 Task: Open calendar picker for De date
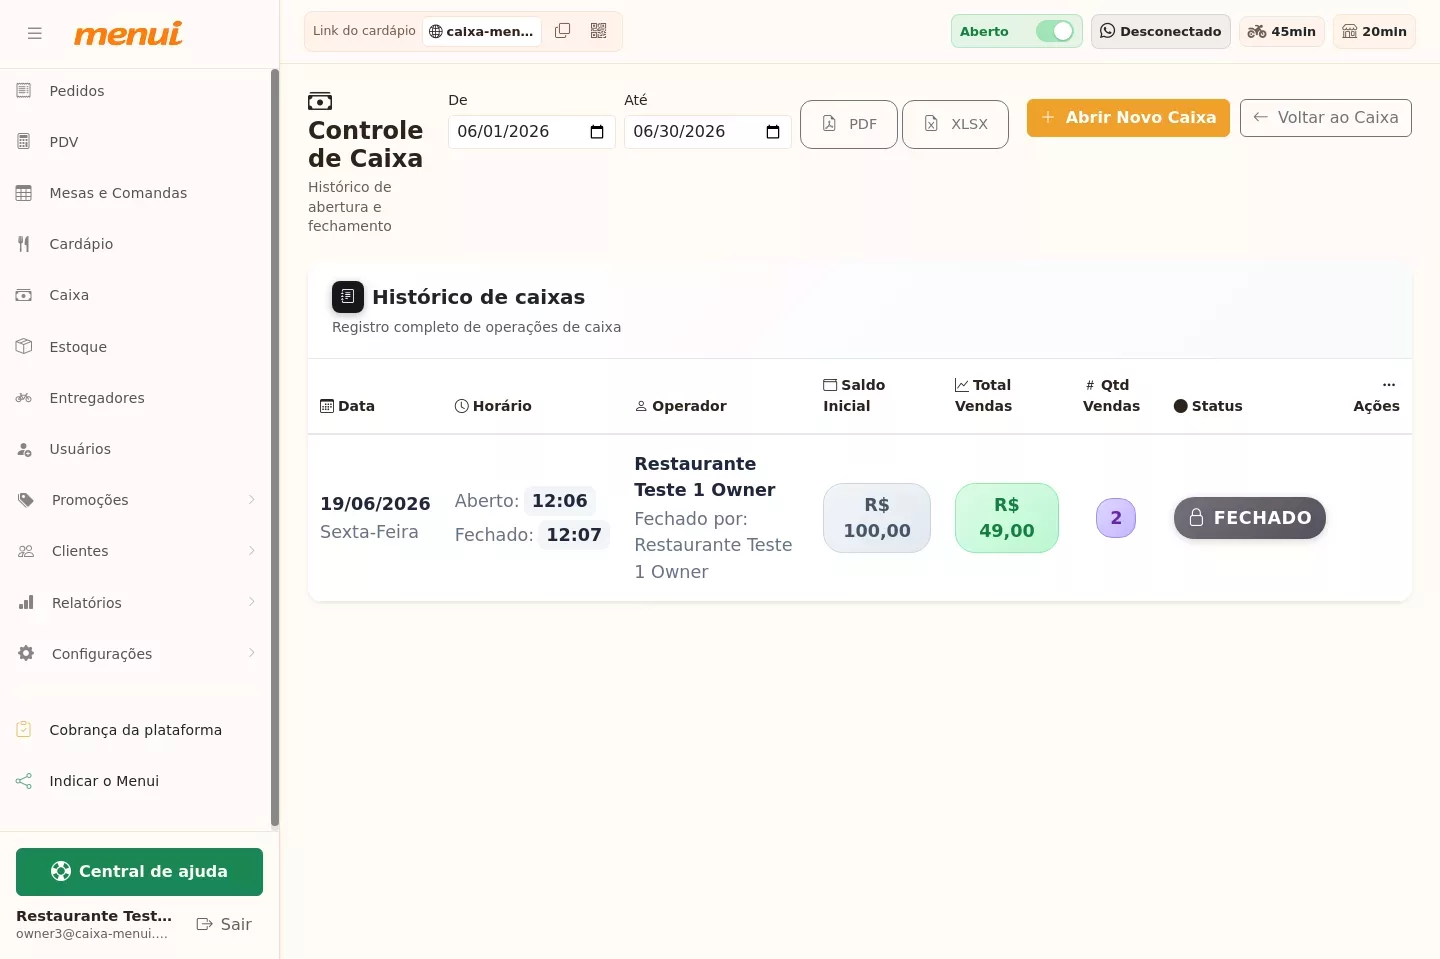pos(597,132)
